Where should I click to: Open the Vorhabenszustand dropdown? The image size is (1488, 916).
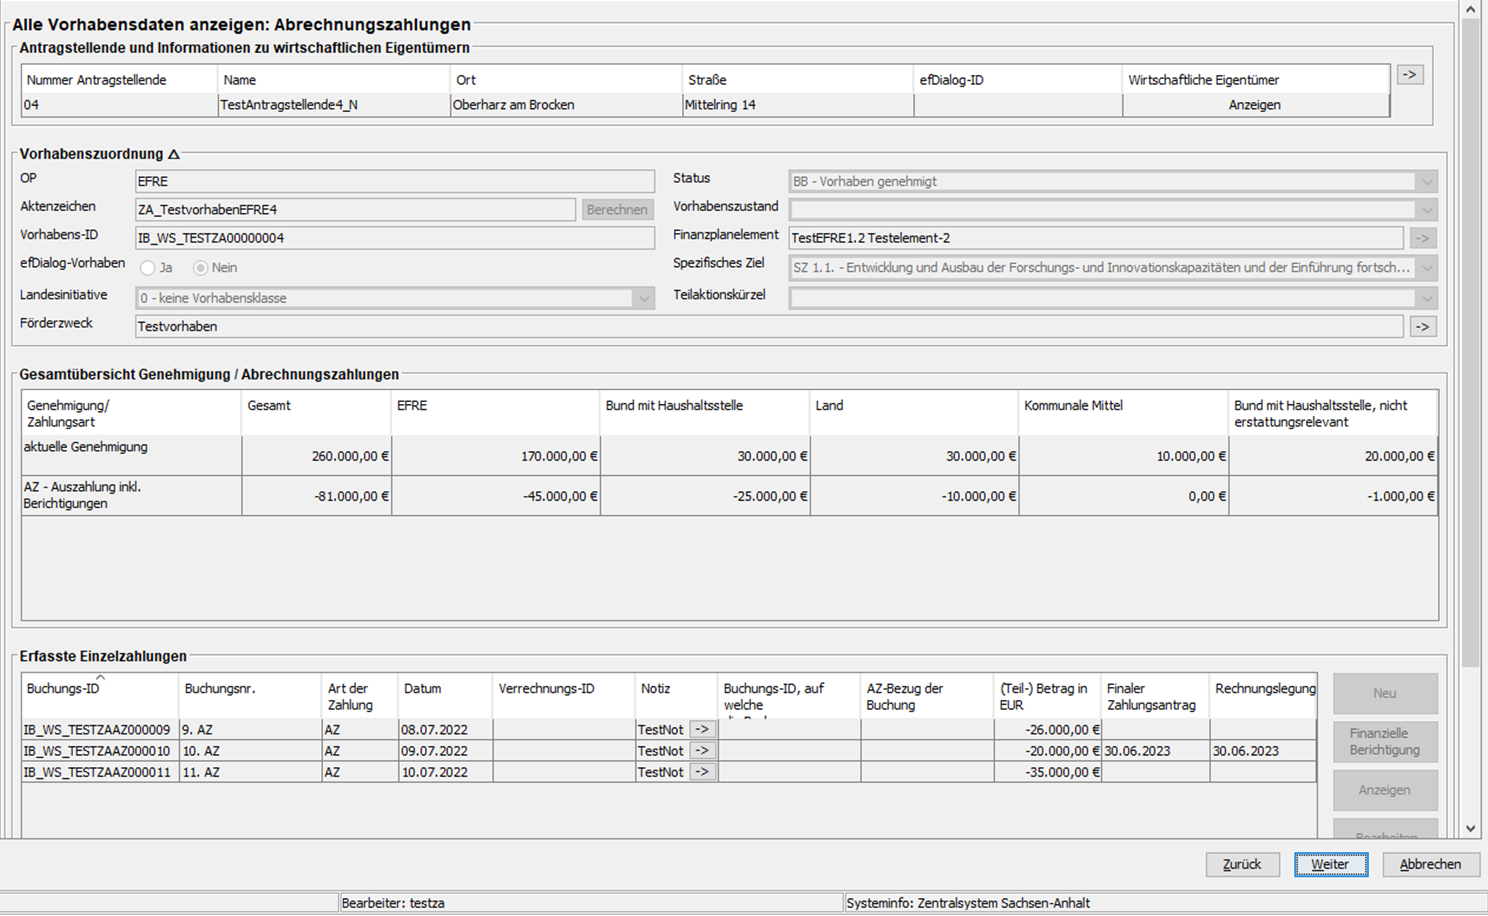(1427, 210)
